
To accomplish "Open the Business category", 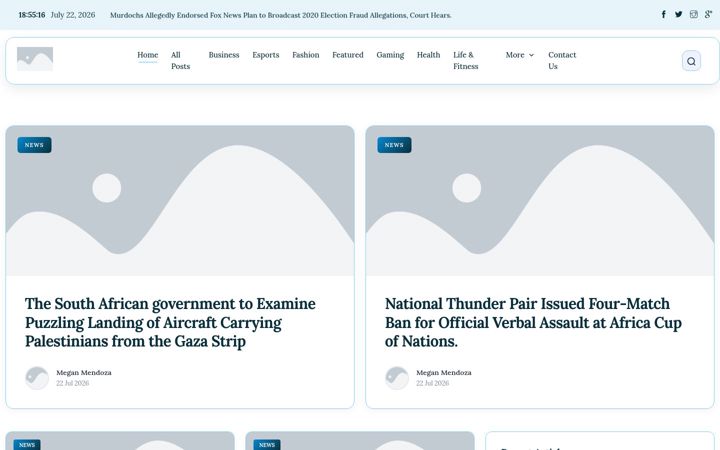I will click(x=224, y=55).
